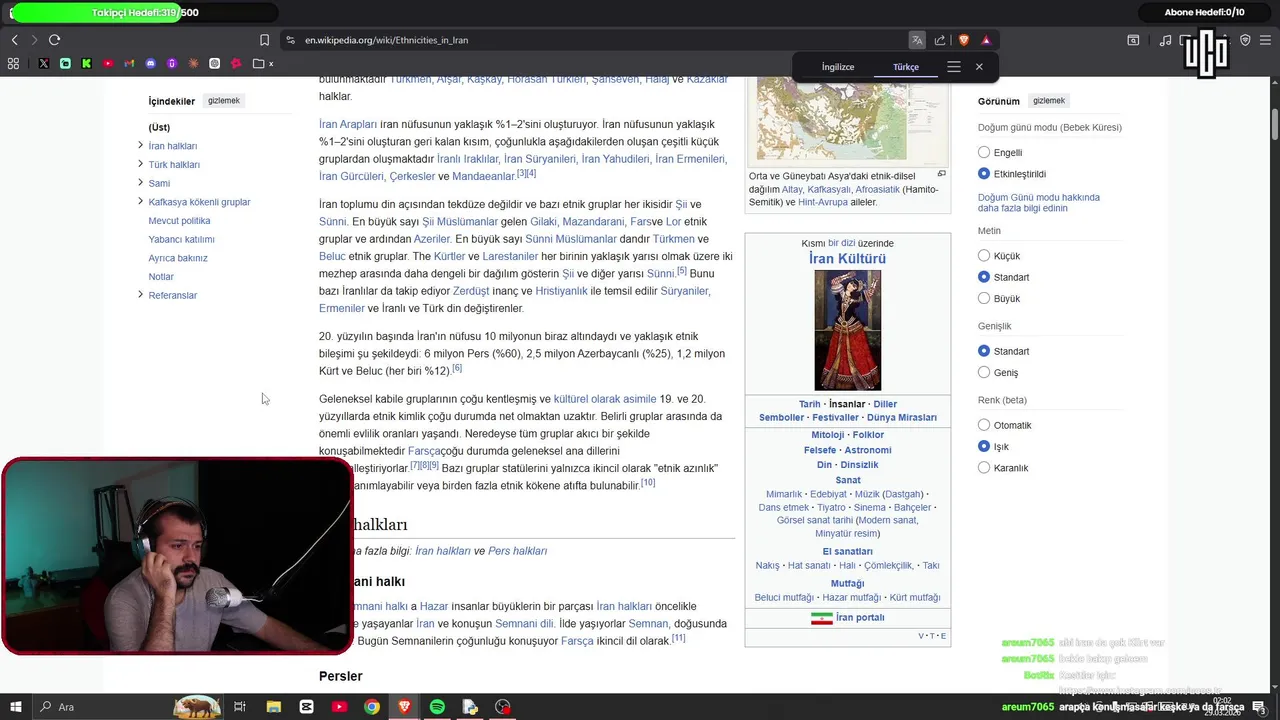Open Windows Start menu
1280x720 pixels.
click(x=15, y=707)
